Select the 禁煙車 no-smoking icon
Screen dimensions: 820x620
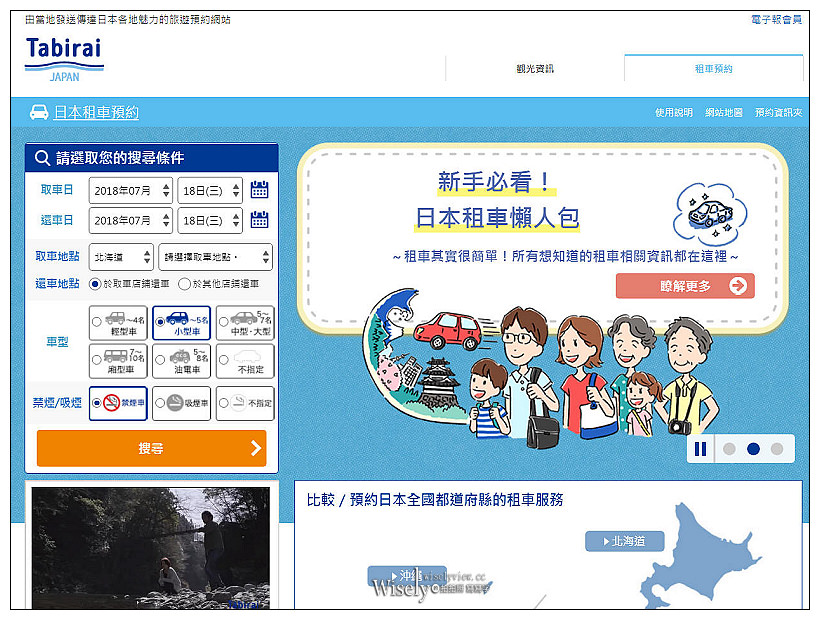click(x=117, y=402)
